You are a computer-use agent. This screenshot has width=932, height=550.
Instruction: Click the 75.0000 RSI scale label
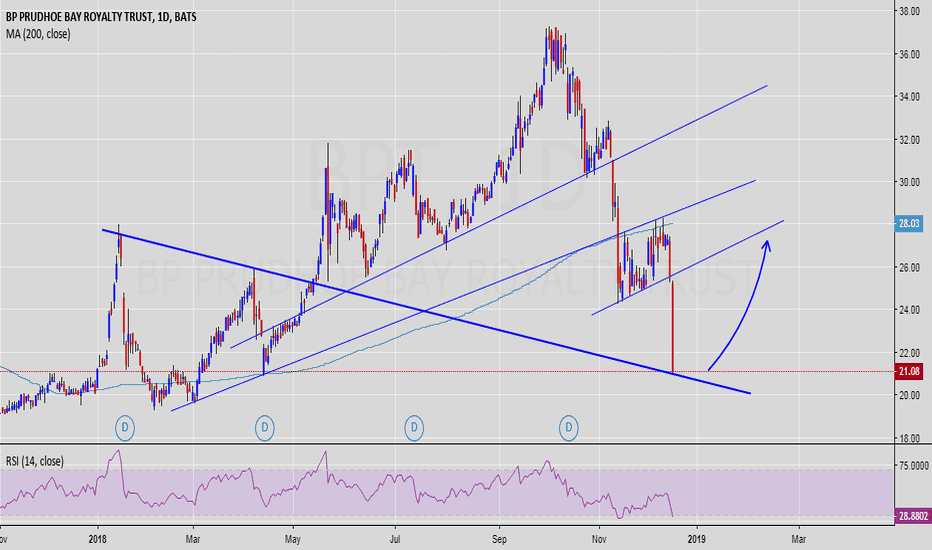(912, 466)
